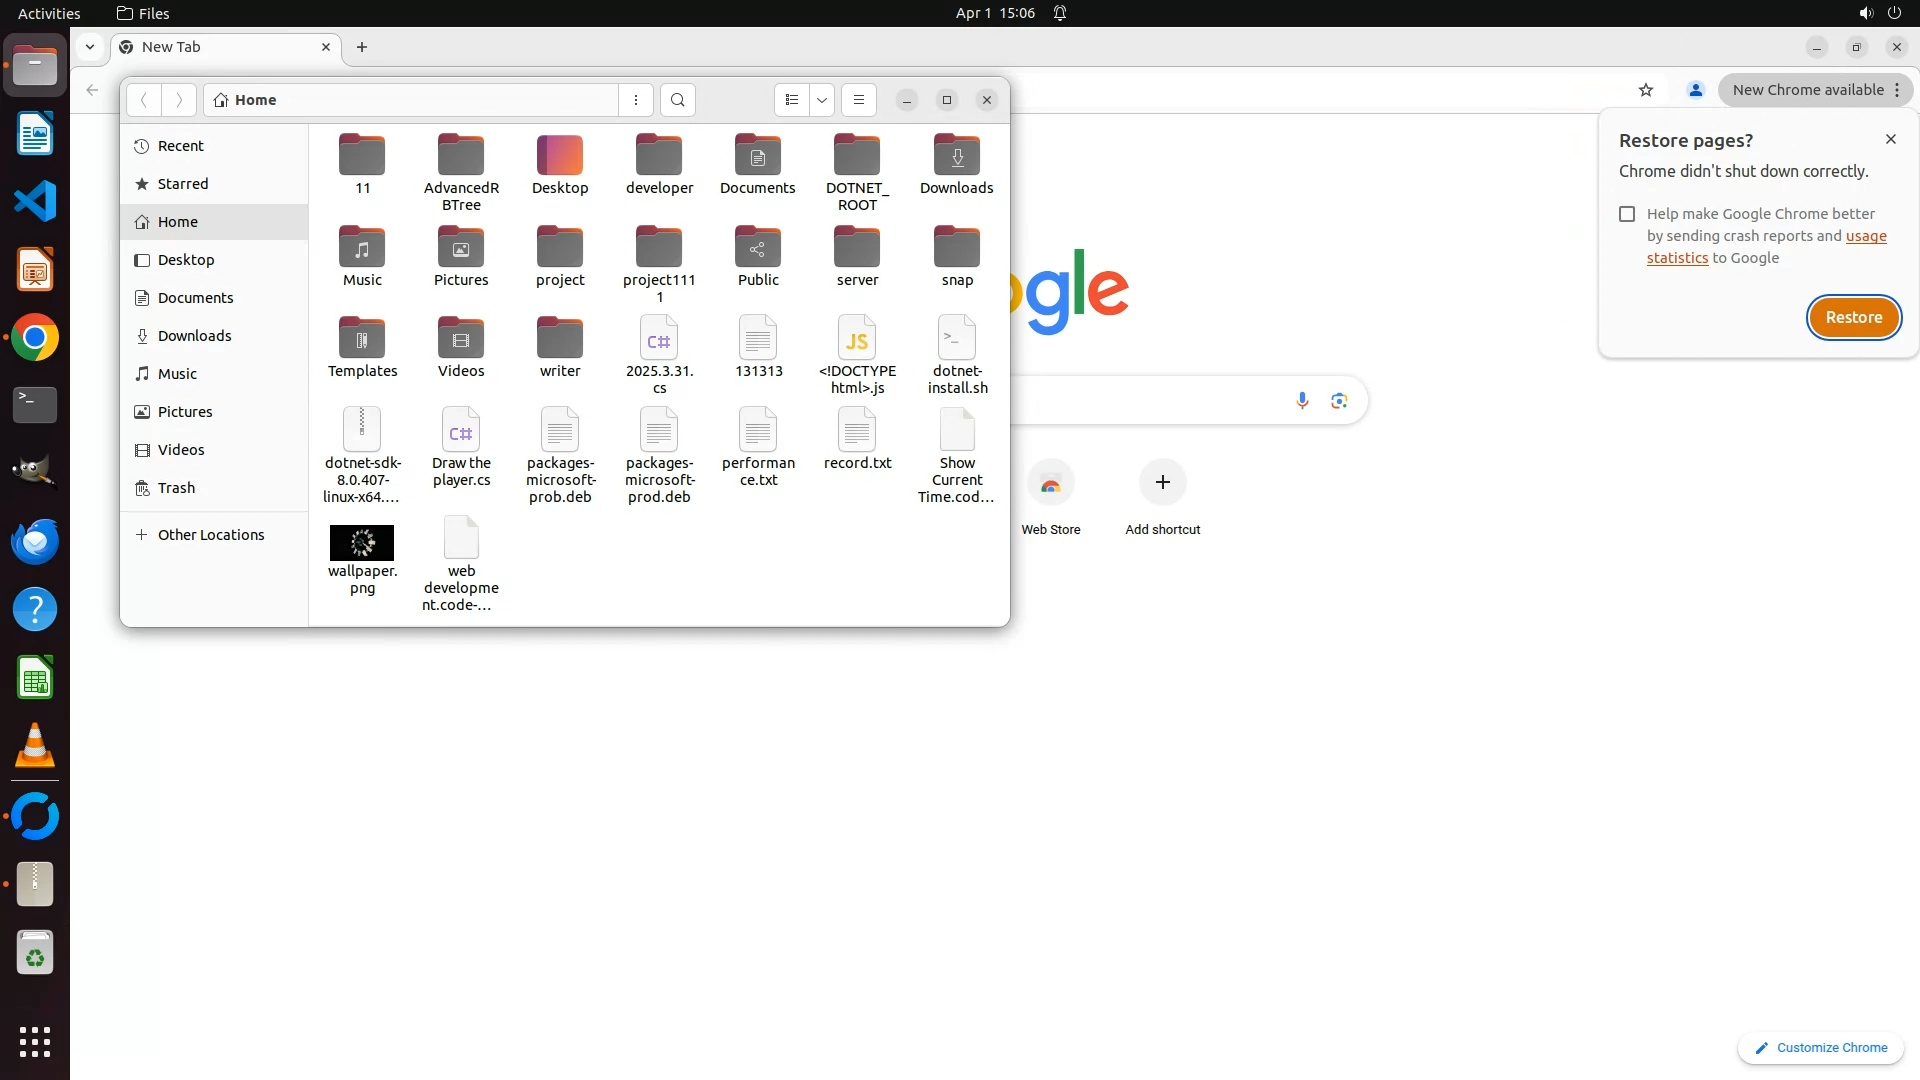Viewport: 1920px width, 1080px height.
Task: Click the three-dot path options button
Action: 636,100
